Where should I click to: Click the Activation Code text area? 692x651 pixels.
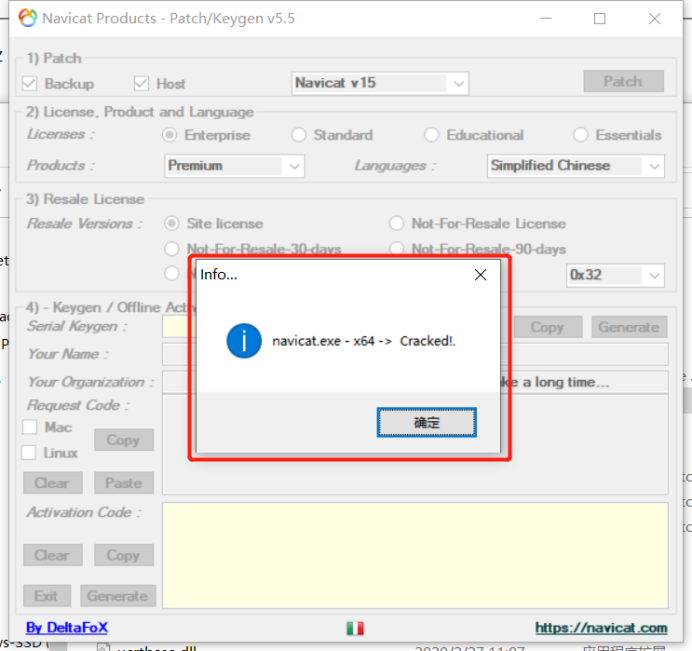415,555
